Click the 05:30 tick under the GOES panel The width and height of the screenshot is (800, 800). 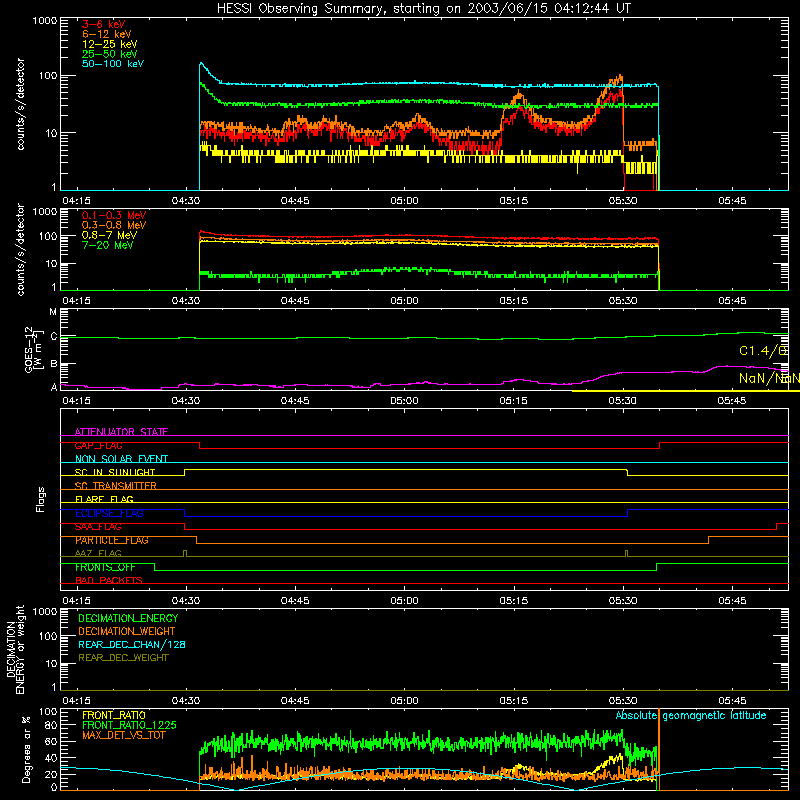622,401
